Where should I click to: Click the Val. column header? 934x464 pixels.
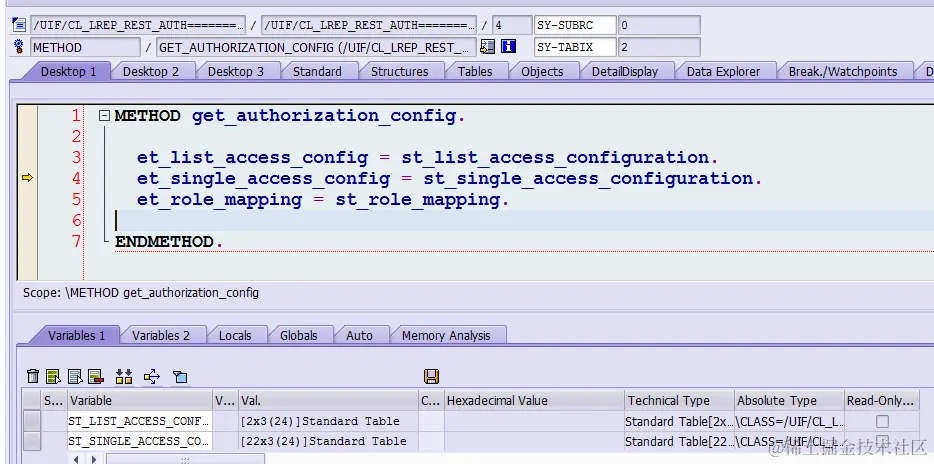click(328, 401)
